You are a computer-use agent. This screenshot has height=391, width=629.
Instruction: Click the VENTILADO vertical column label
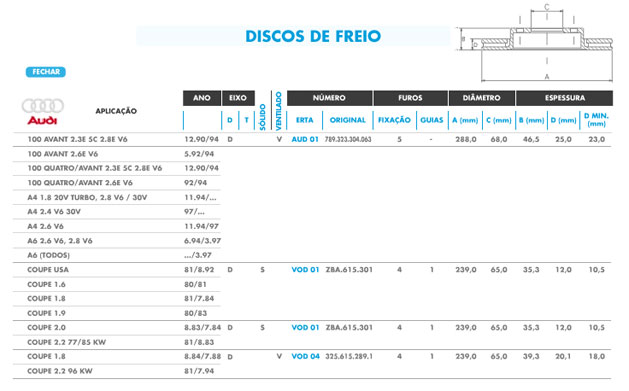278,111
